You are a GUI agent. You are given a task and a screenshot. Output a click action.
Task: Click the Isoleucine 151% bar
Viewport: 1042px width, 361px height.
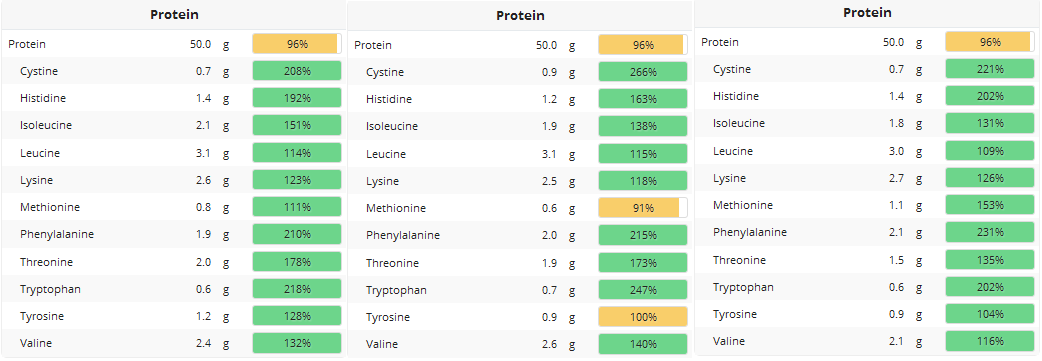[297, 126]
